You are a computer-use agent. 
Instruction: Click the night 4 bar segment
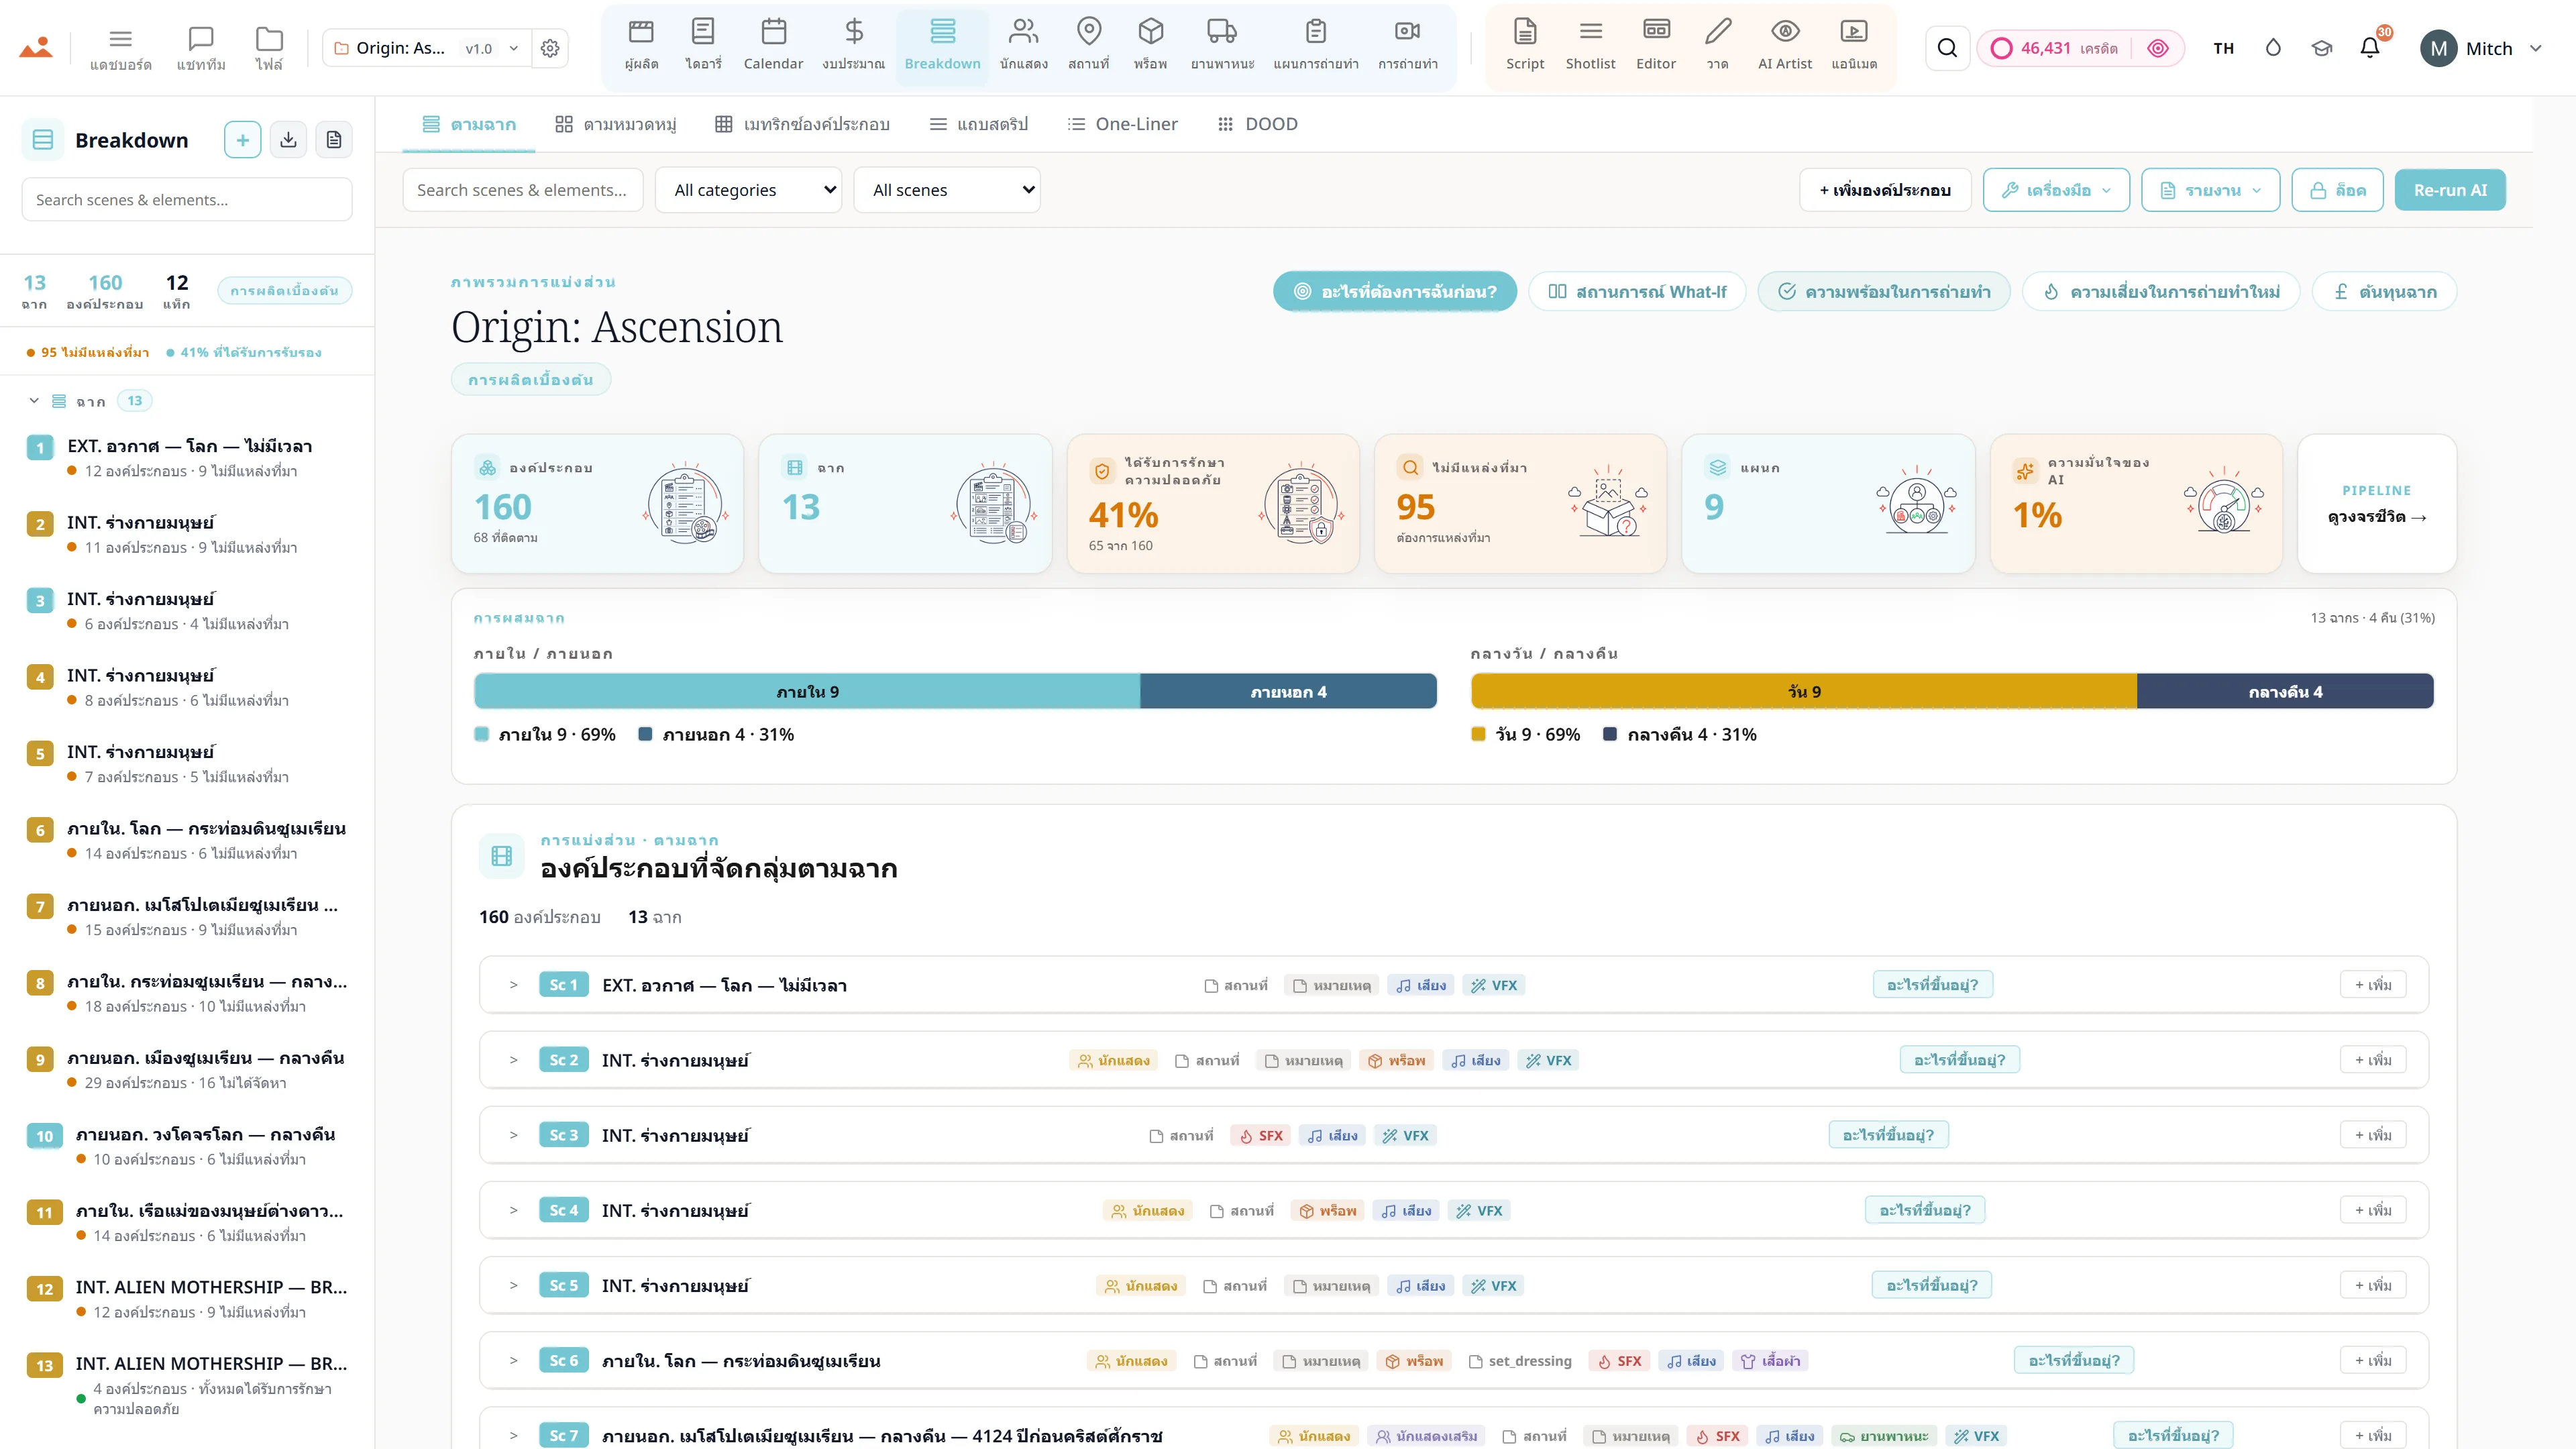click(x=2285, y=692)
